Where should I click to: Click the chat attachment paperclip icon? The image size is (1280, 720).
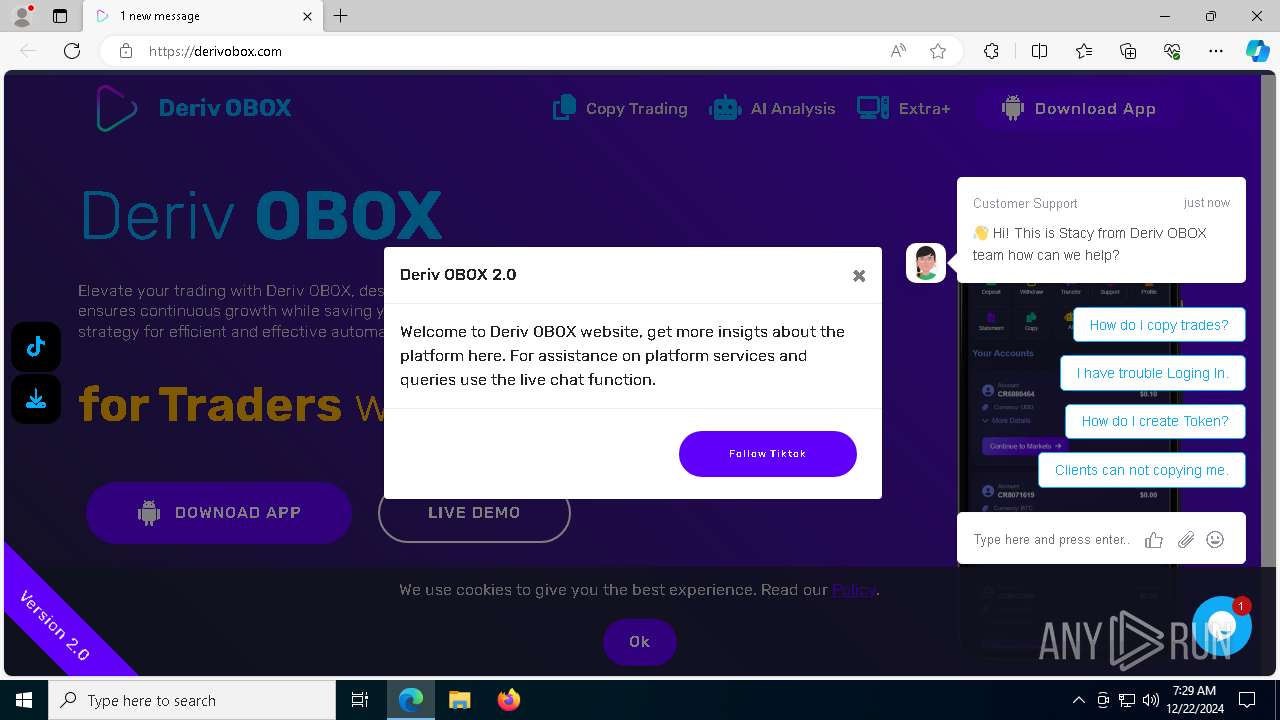point(1185,540)
